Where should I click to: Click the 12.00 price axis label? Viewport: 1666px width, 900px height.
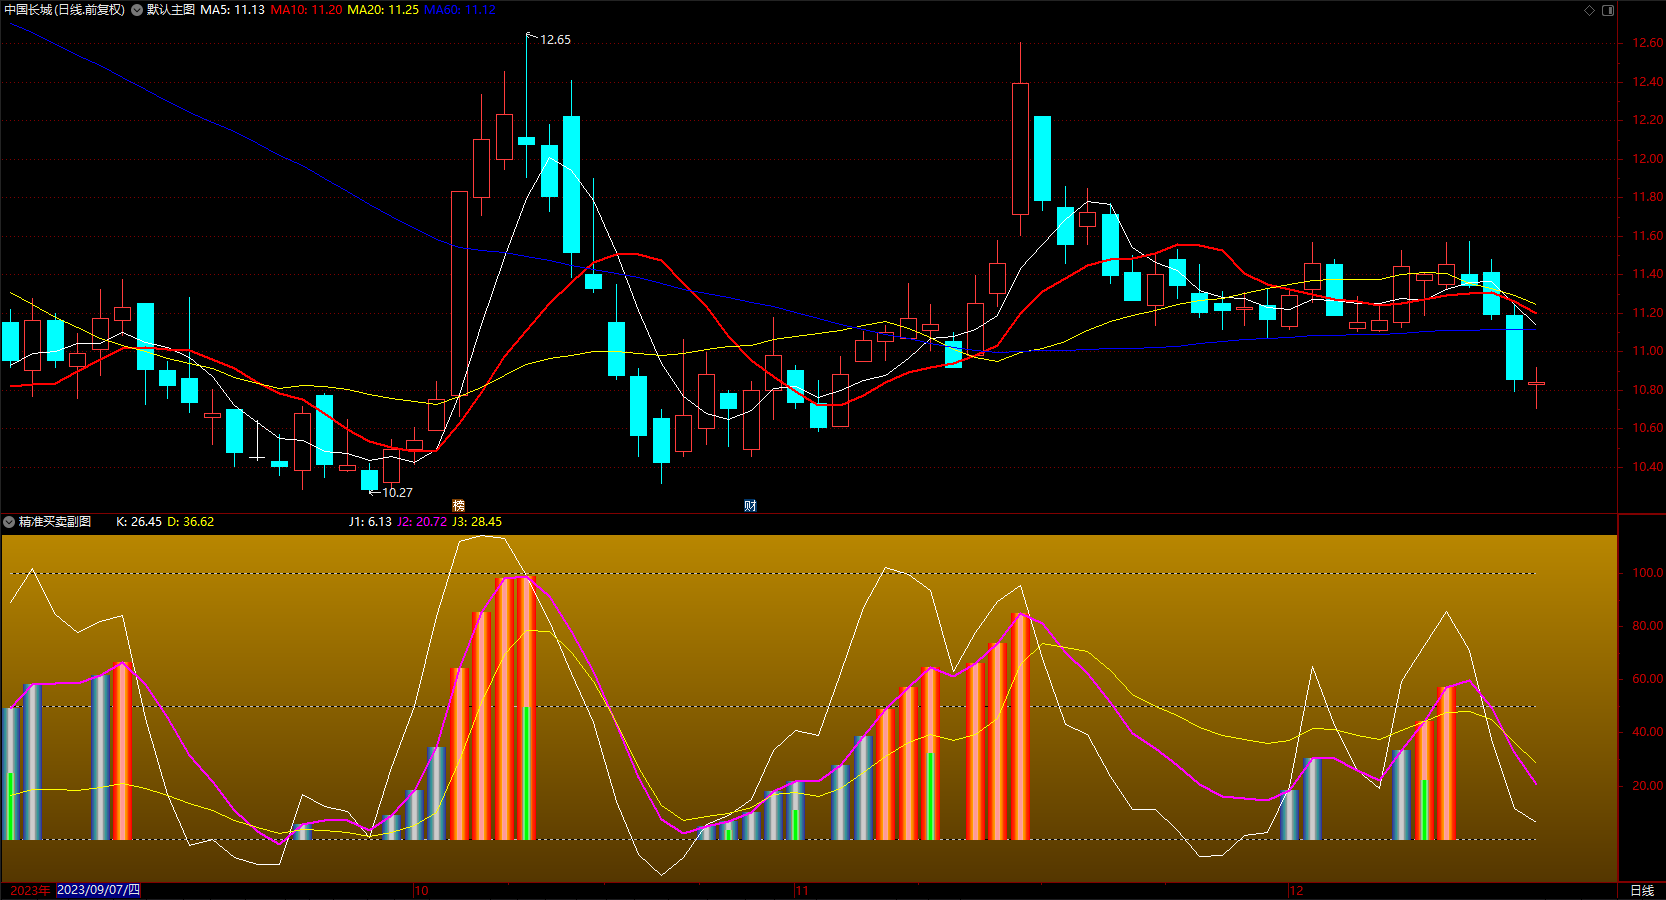1648,159
